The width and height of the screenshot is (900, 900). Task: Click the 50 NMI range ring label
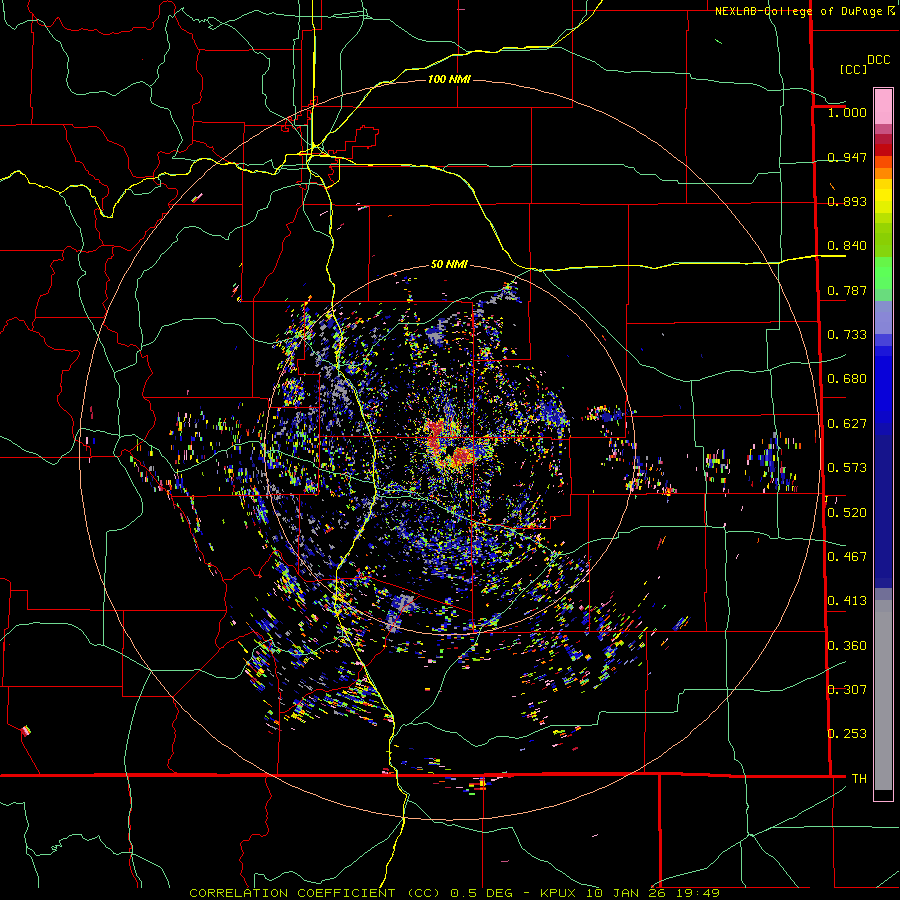(x=449, y=265)
